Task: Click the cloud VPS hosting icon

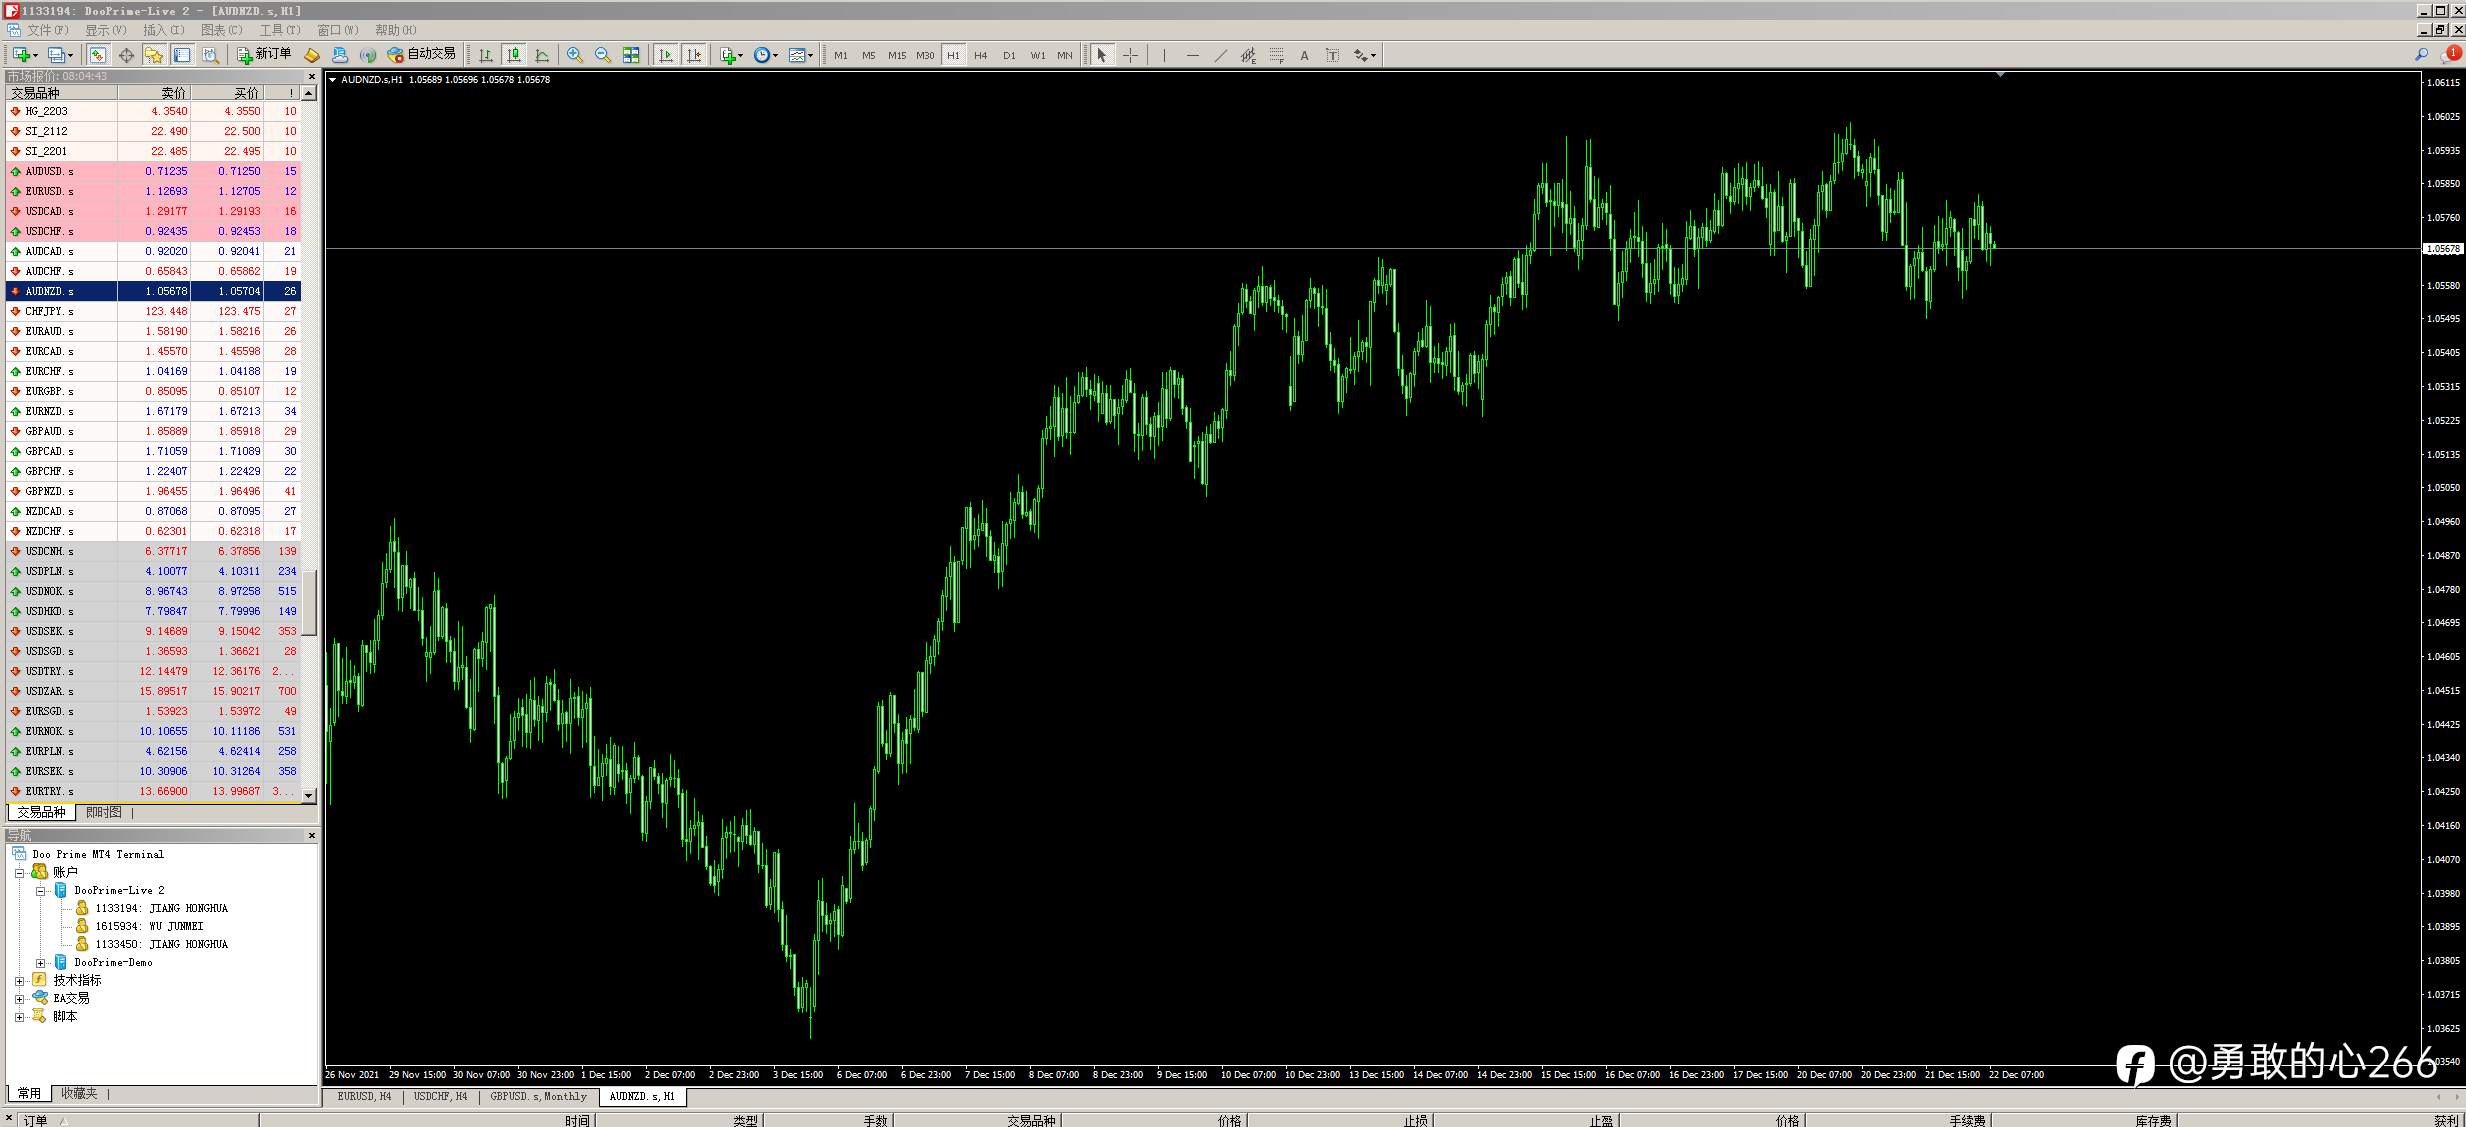Action: tap(340, 55)
